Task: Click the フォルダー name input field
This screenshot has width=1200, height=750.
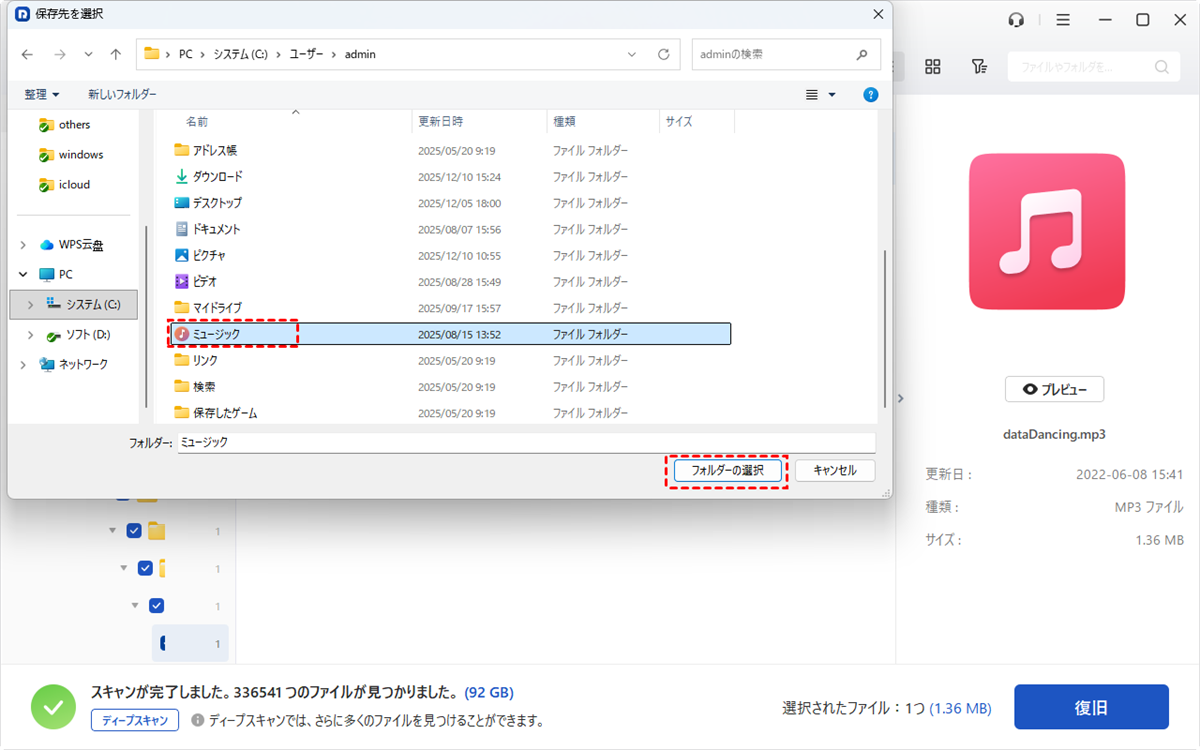Action: [525, 441]
